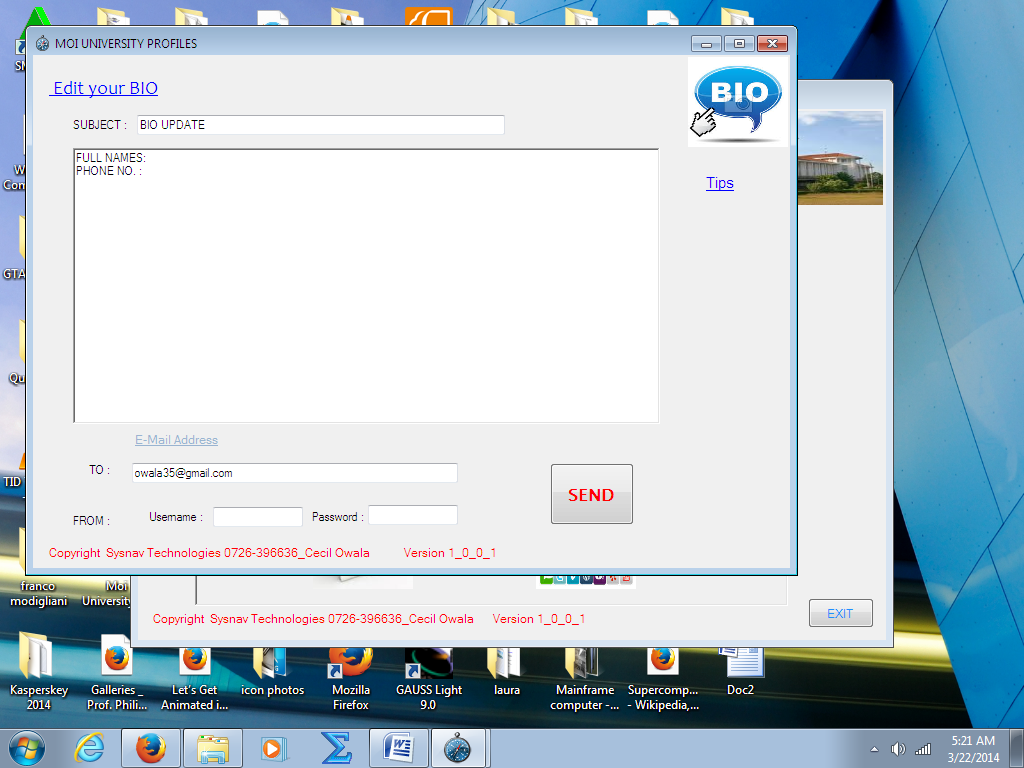This screenshot has height=768, width=1024.
Task: Click the front window's Version 1_0_0_1 text
Action: point(450,553)
